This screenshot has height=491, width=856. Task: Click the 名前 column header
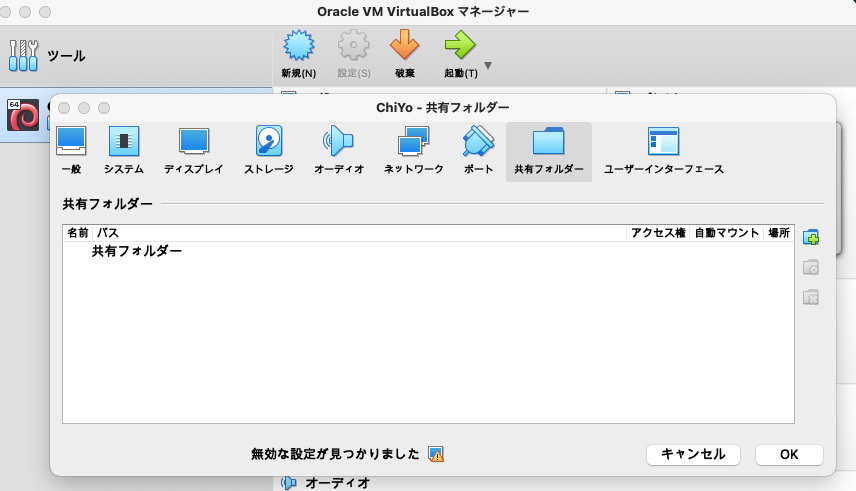click(x=78, y=233)
